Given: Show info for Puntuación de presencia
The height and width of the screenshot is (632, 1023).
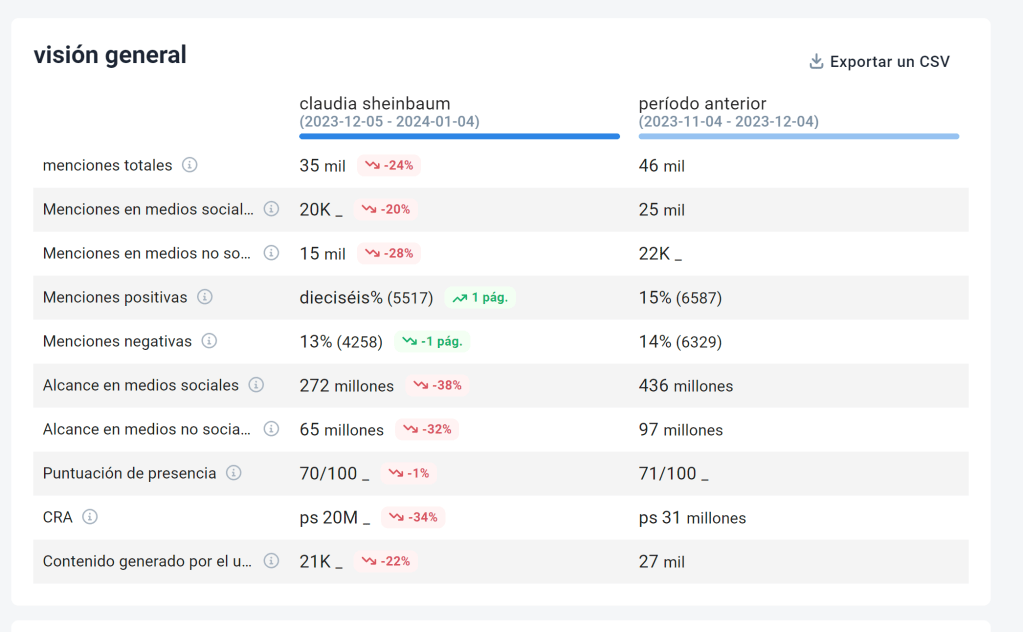Looking at the screenshot, I should tap(234, 473).
